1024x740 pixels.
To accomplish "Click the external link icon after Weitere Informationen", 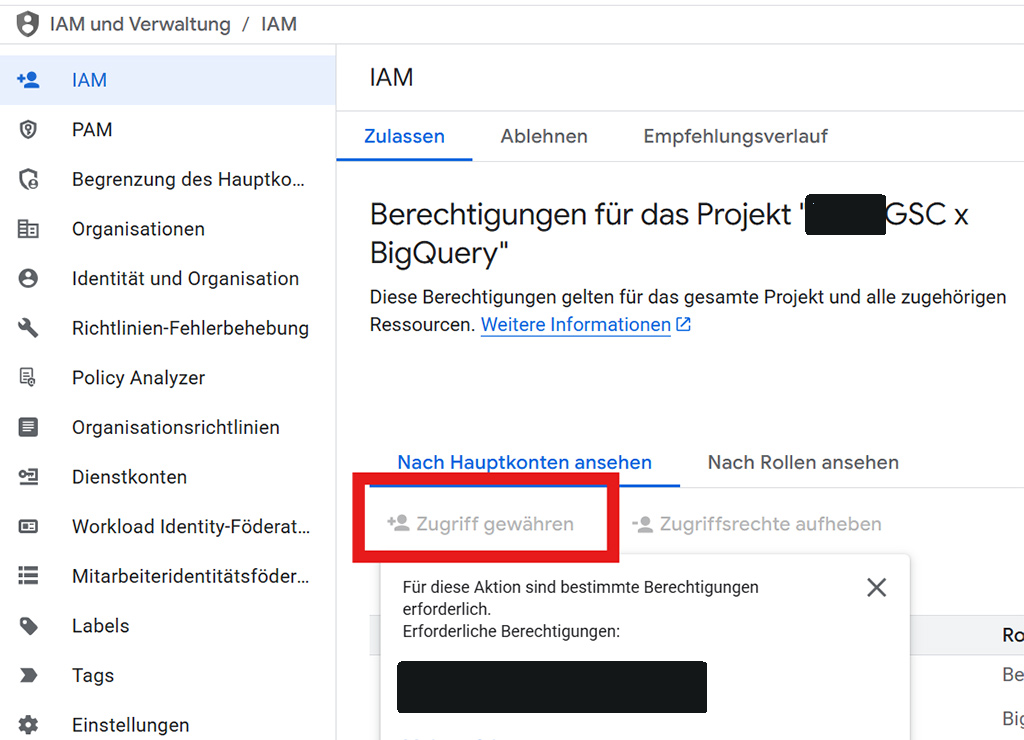I will click(x=683, y=325).
